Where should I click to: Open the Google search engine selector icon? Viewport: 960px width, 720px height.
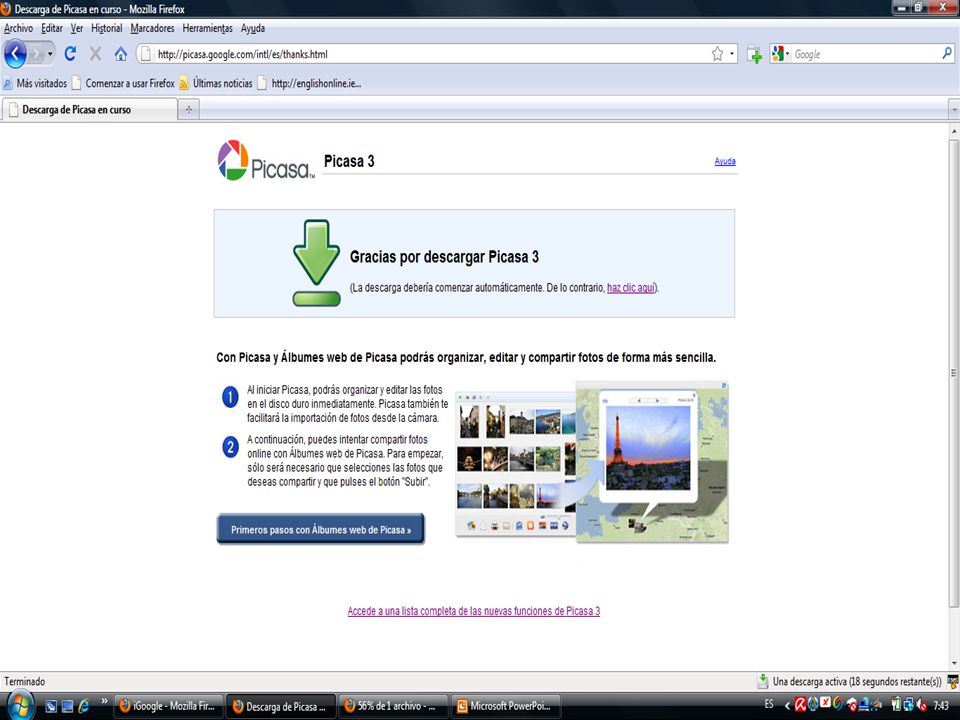tap(778, 54)
